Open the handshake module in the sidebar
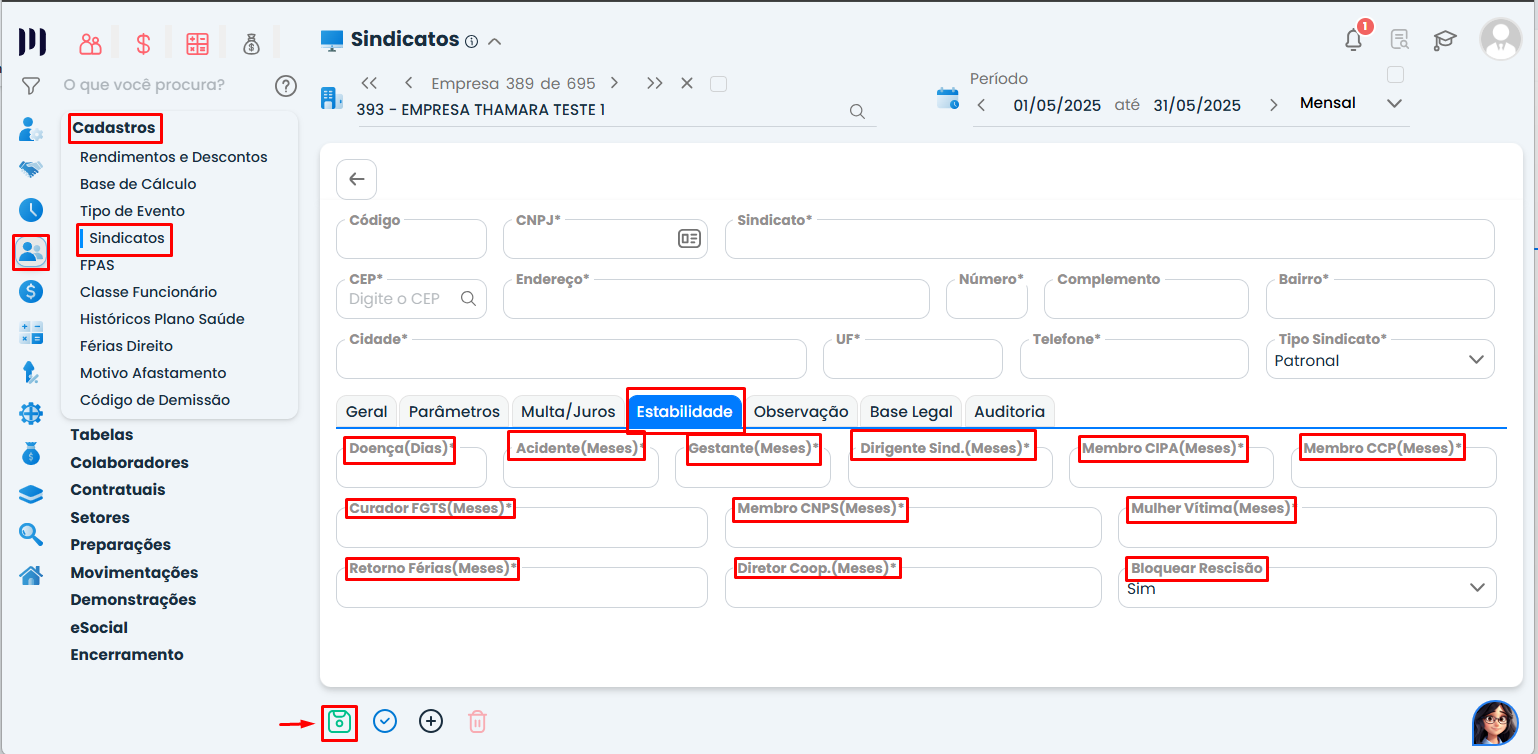The height and width of the screenshot is (754, 1538). (x=31, y=169)
